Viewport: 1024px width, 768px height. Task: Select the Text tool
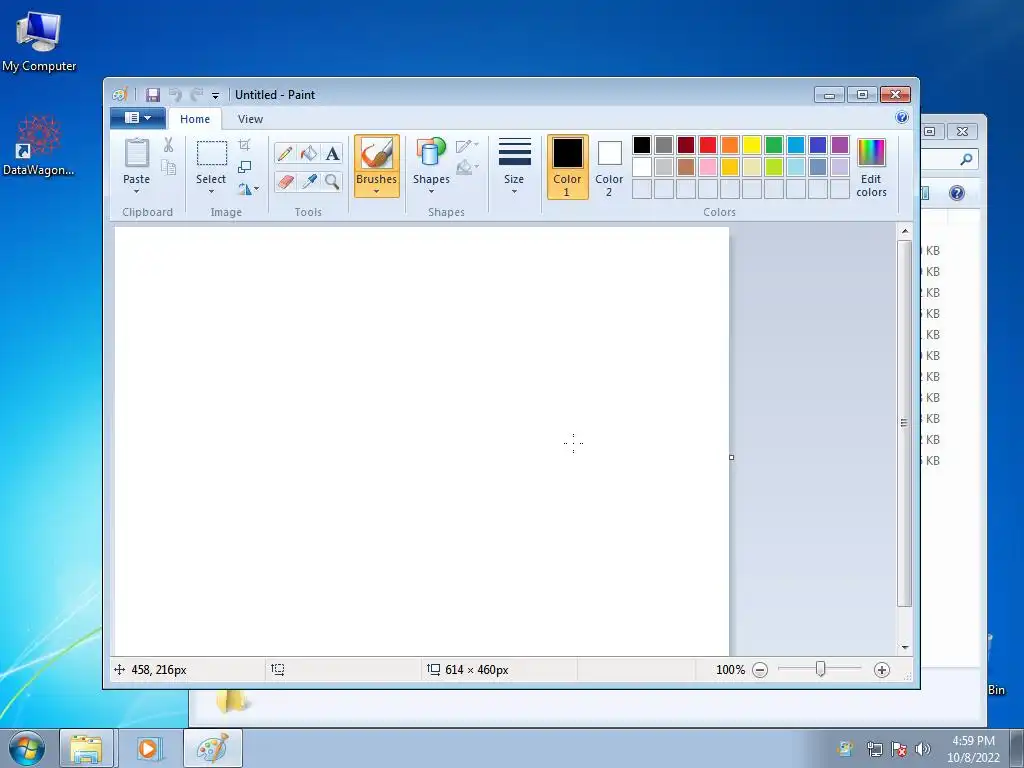332,153
